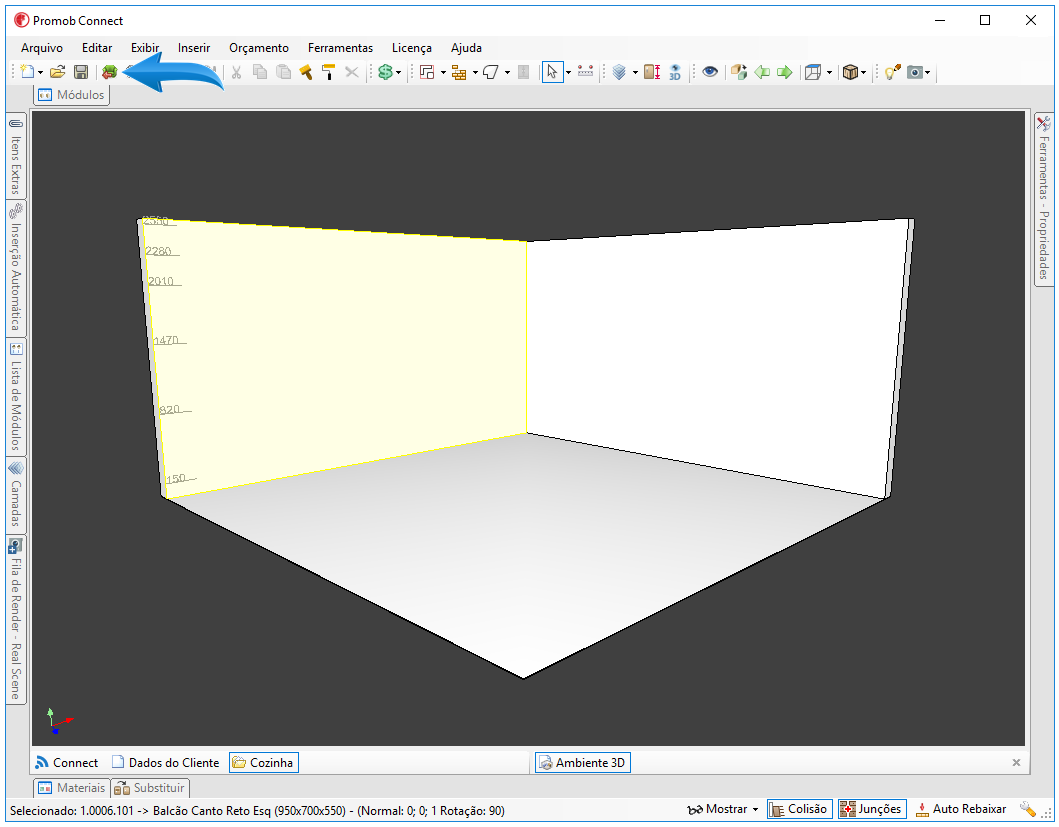The height and width of the screenshot is (827, 1059).
Task: Open the Editar menu
Action: pyautogui.click(x=97, y=48)
